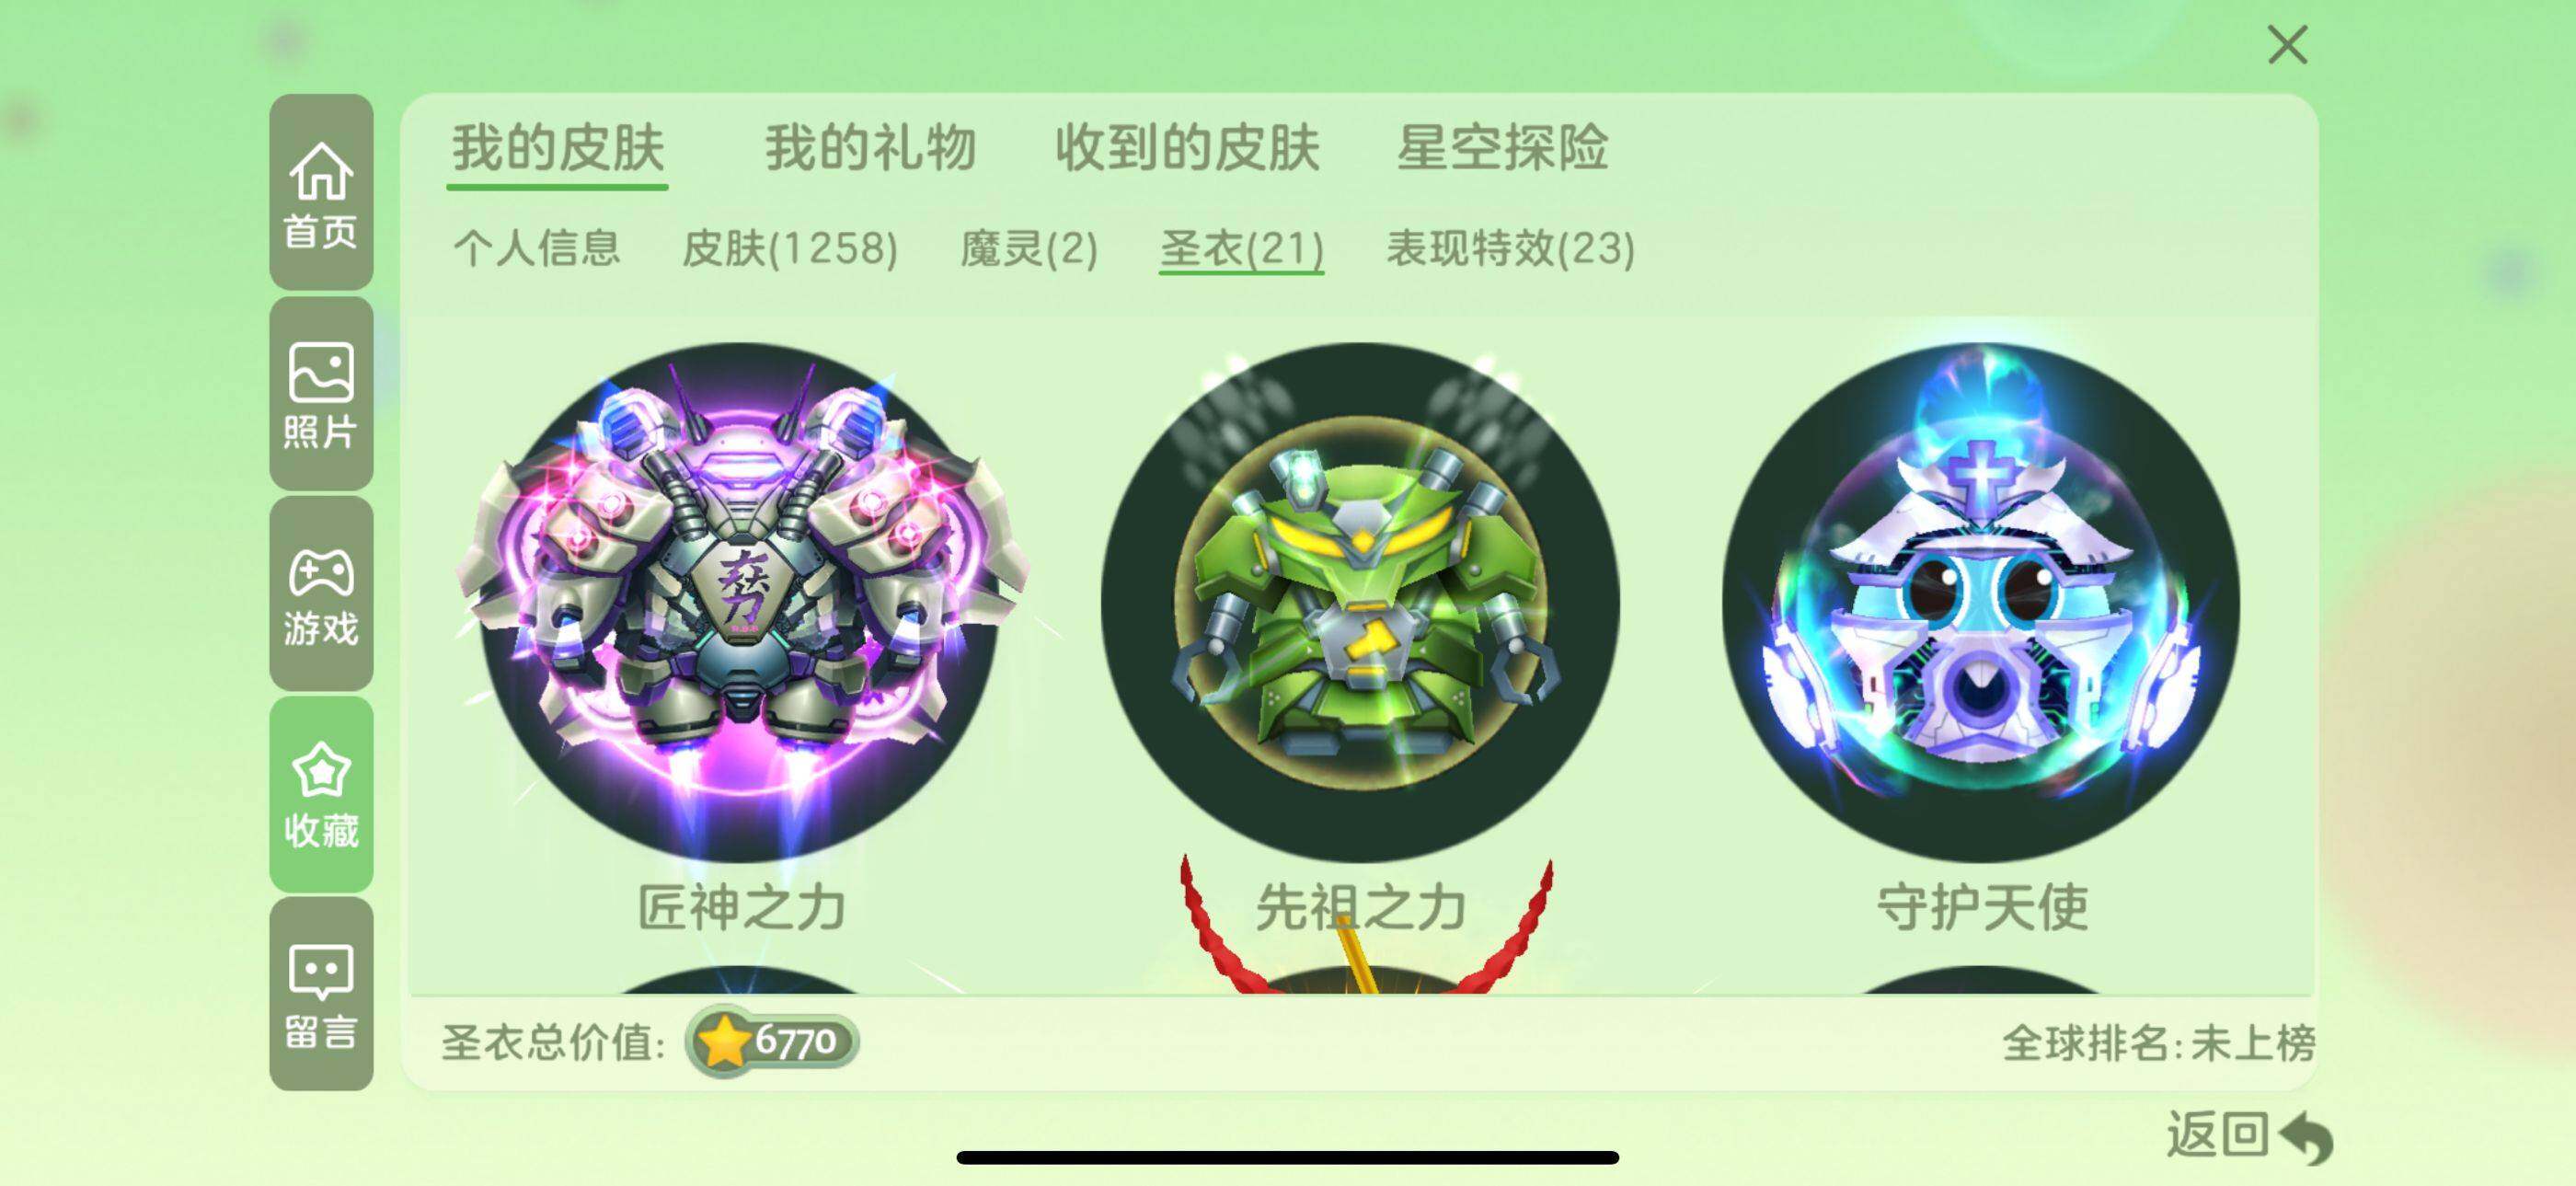Select the 收藏 star collection icon

pos(321,794)
